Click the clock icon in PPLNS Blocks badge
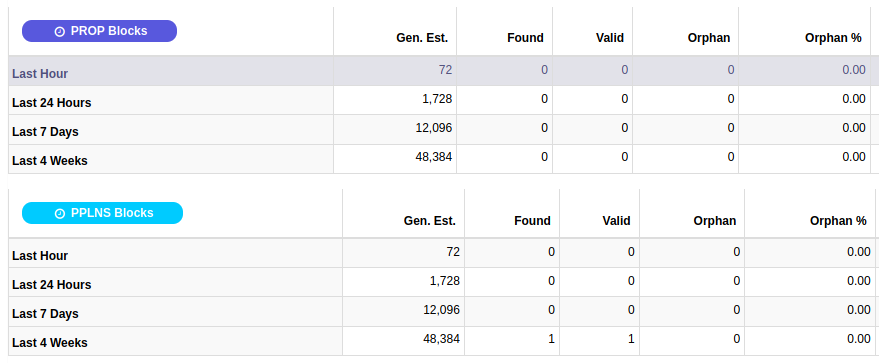This screenshot has width=879, height=363. coord(59,213)
